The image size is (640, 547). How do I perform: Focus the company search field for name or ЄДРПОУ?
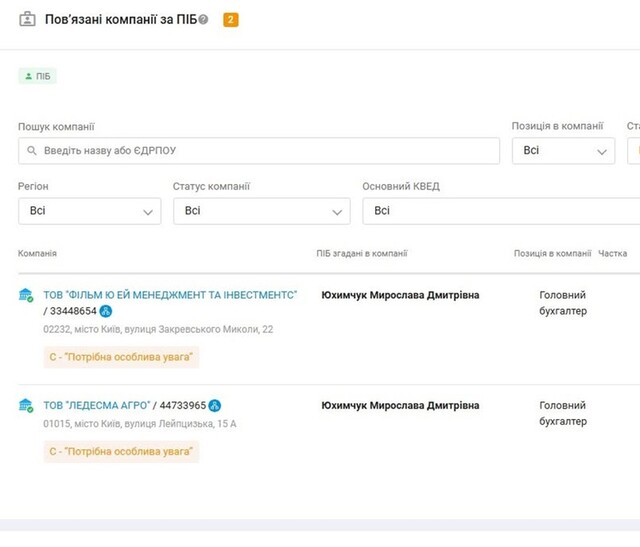259,151
